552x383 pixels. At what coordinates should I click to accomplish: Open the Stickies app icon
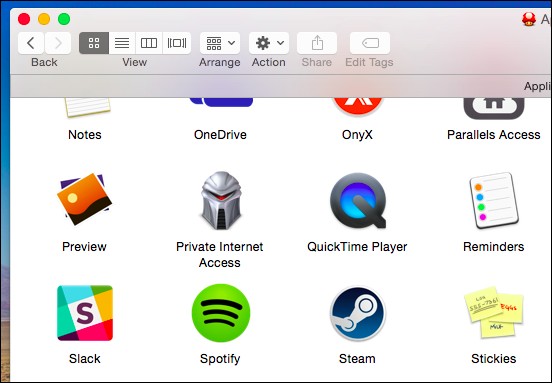tap(494, 312)
